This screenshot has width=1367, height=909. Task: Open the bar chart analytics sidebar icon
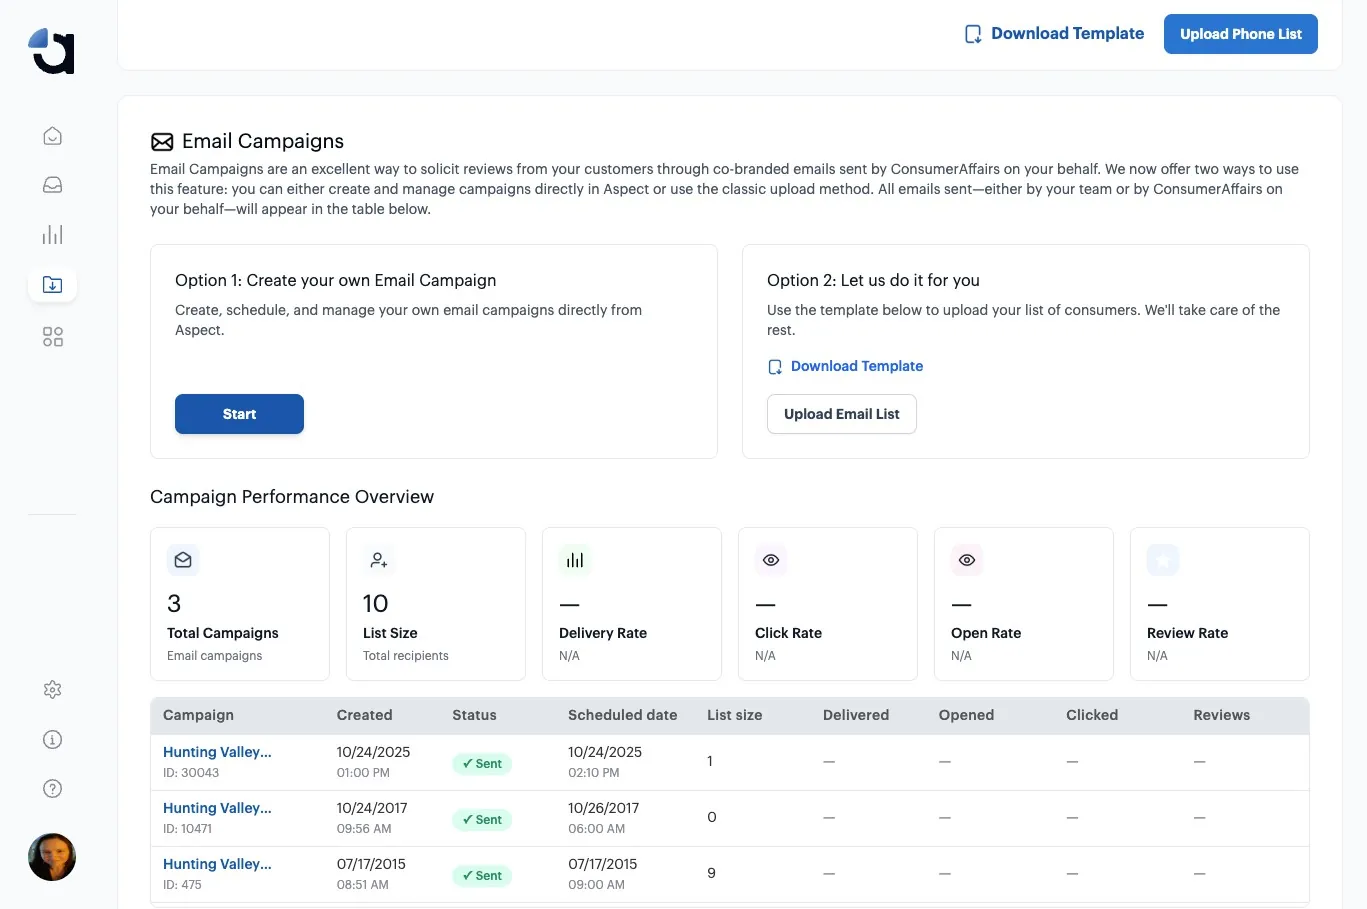coord(53,235)
